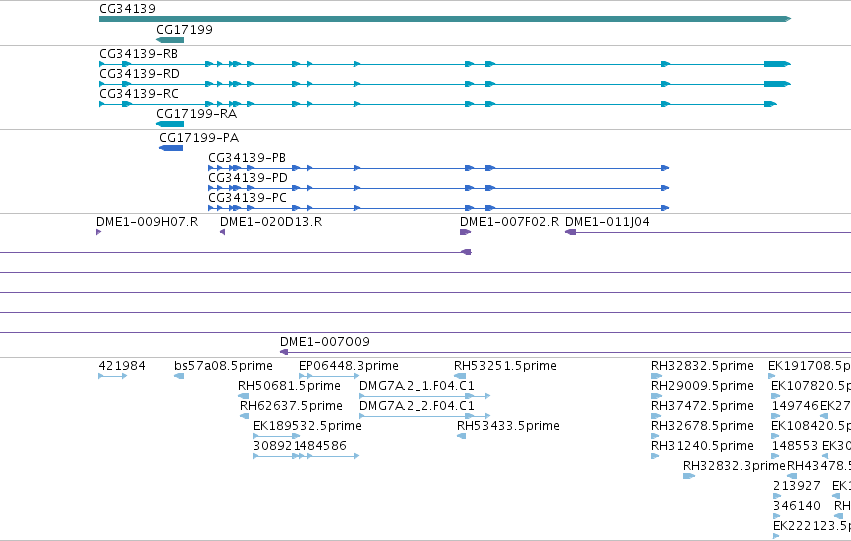Select the RH53251.5prime EST label
The image size is (851, 541).
(x=505, y=366)
